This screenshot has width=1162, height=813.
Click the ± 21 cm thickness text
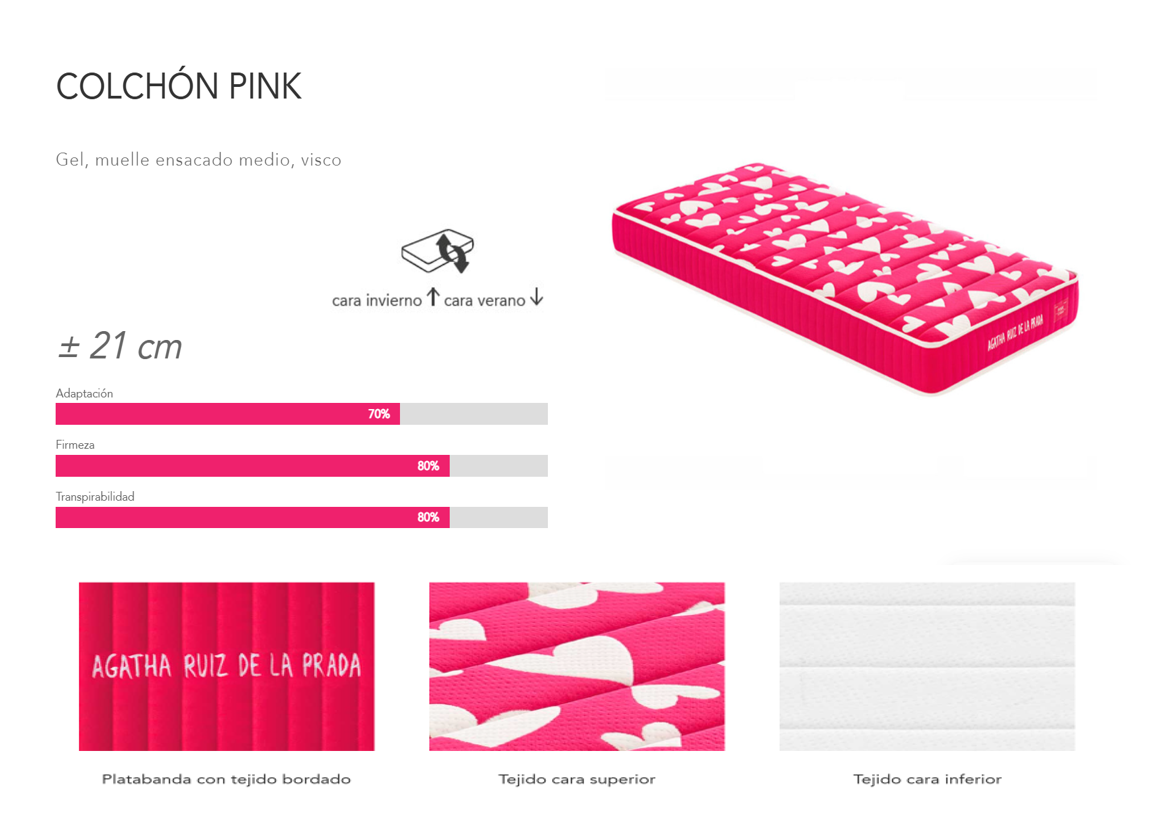click(119, 346)
